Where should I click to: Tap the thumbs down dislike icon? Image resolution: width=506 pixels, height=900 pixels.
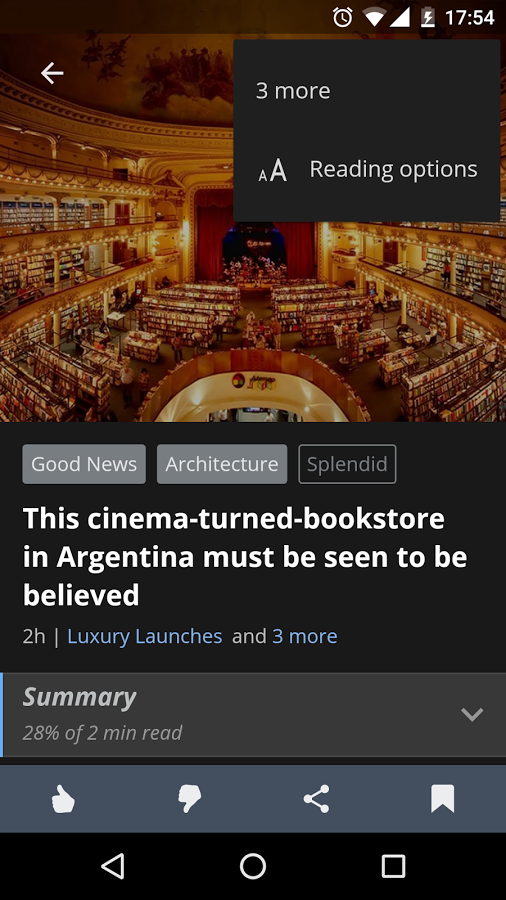pyautogui.click(x=189, y=799)
